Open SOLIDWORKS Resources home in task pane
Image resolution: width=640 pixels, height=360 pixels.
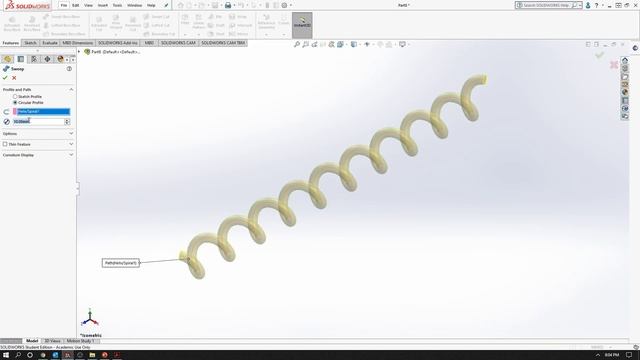pyautogui.click(x=624, y=60)
